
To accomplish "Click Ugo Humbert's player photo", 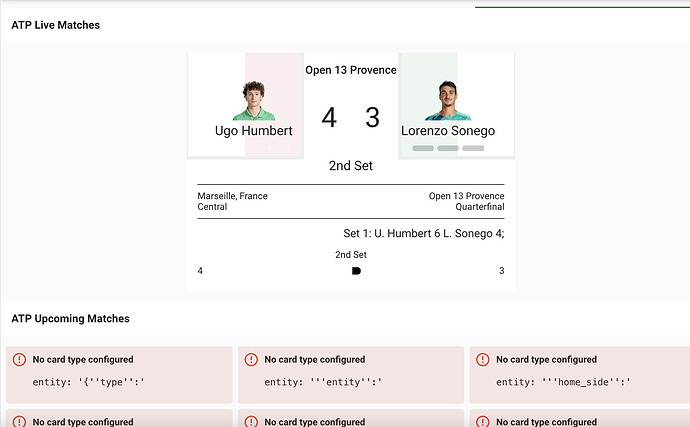I will (254, 100).
